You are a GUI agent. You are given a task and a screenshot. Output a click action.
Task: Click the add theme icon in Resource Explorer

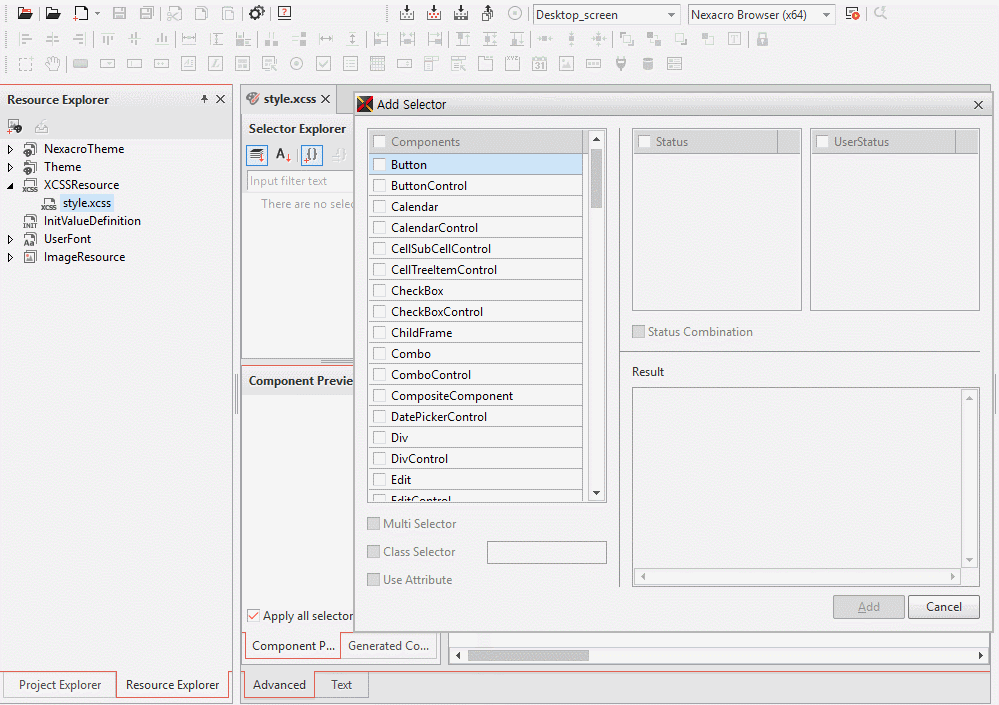click(x=15, y=126)
